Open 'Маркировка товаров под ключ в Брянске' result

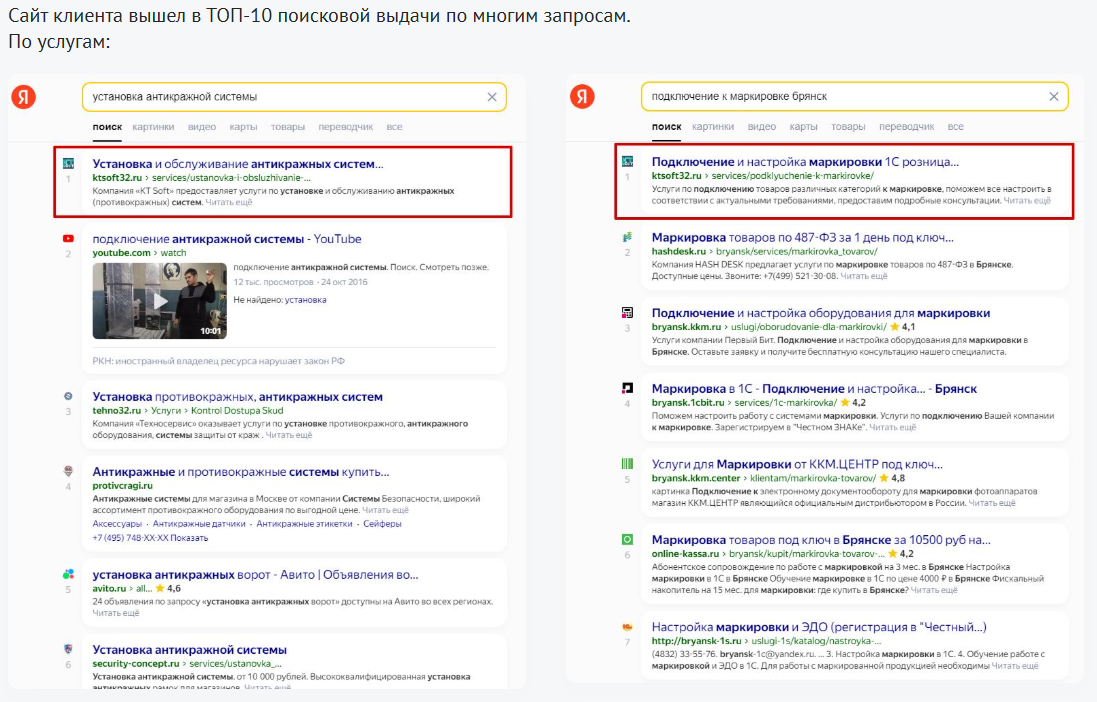click(x=821, y=540)
